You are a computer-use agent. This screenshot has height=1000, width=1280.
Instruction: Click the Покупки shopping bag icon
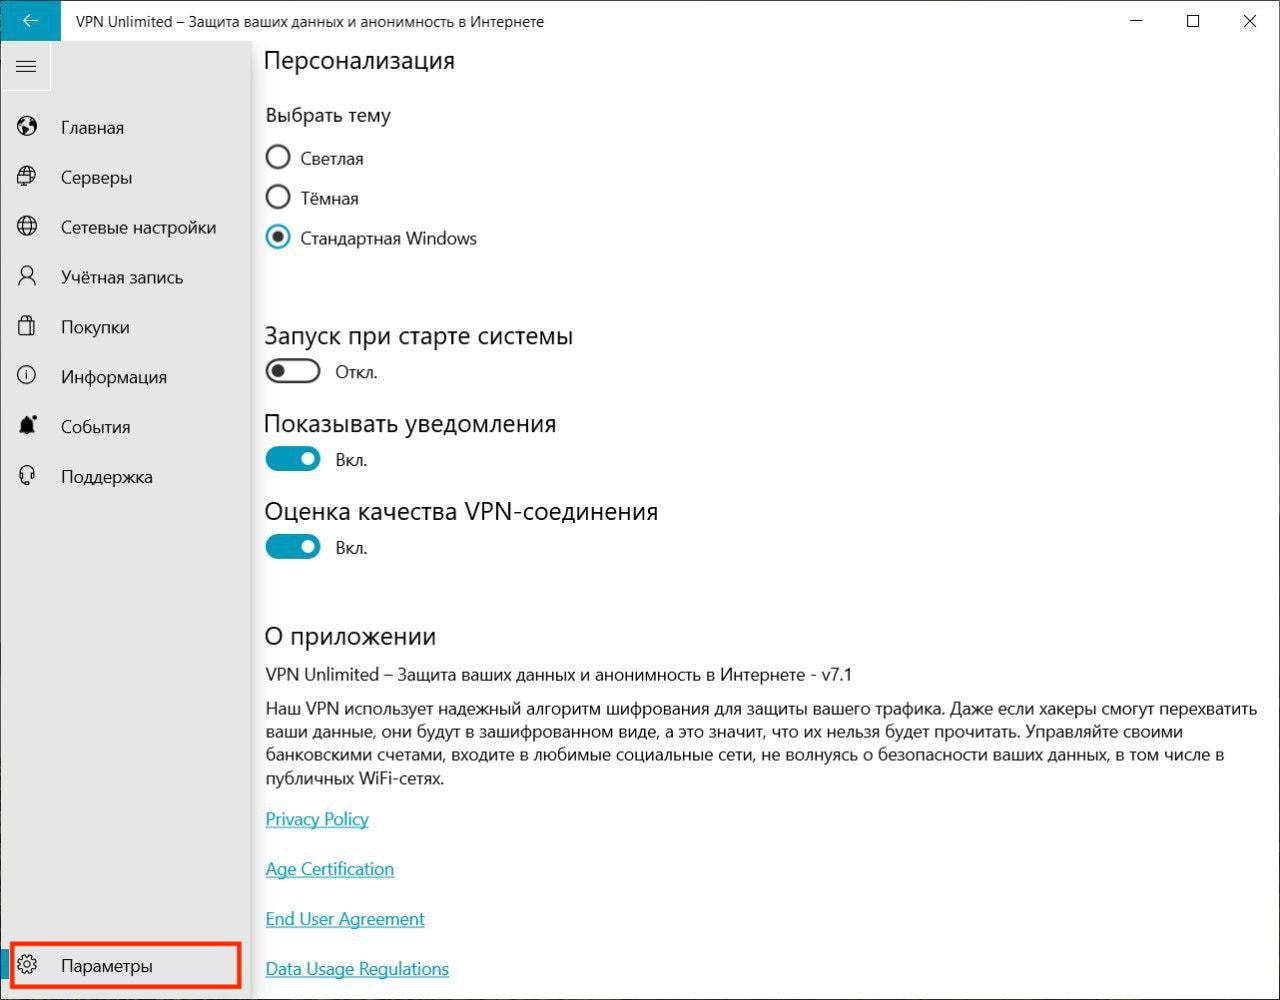[27, 327]
